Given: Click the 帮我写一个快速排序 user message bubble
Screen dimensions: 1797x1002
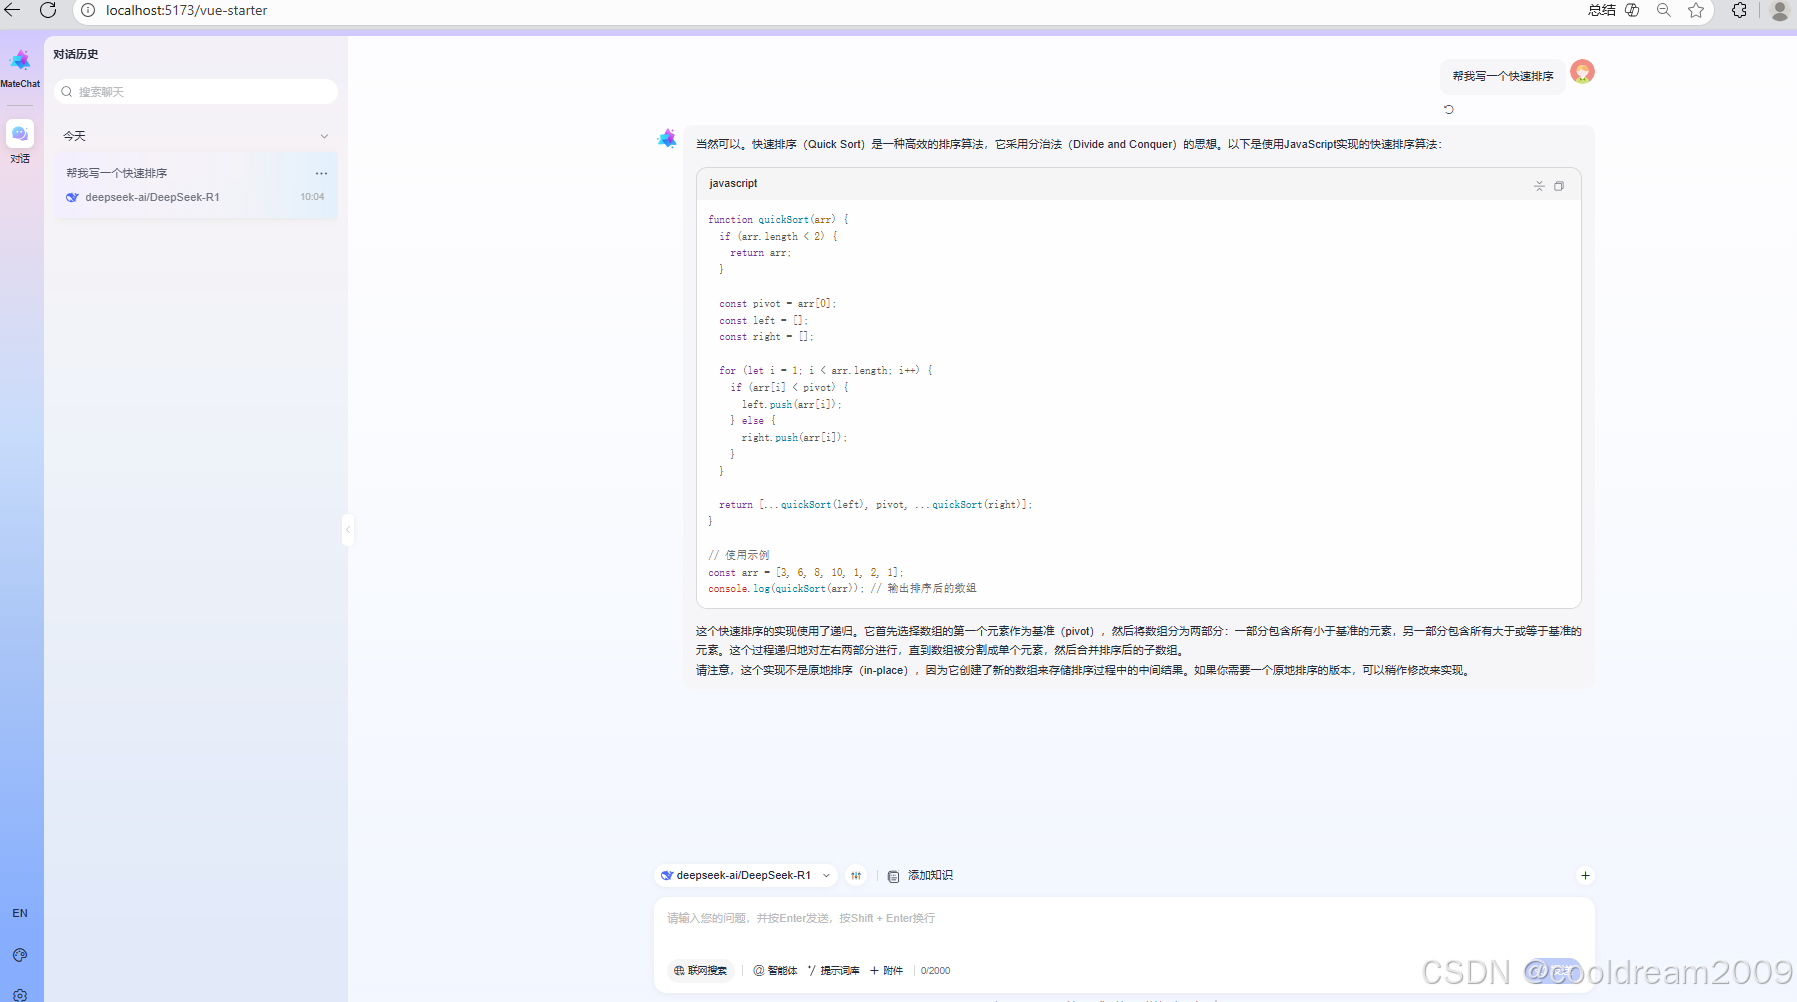Looking at the screenshot, I should point(1503,76).
